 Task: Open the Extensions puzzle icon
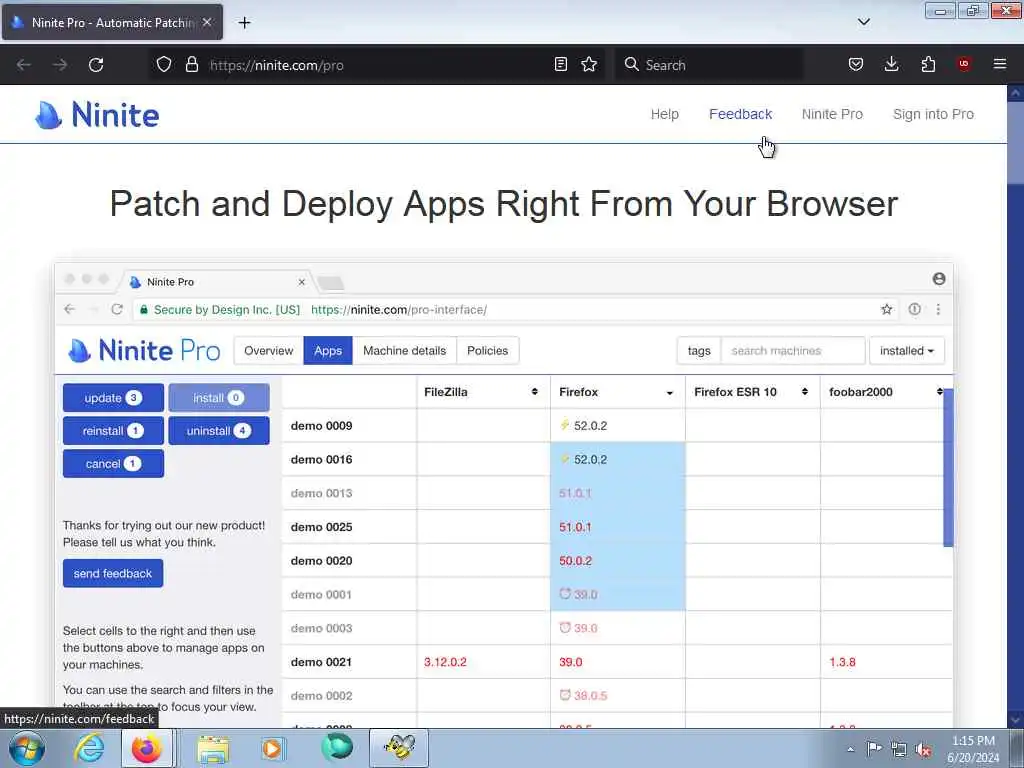(x=928, y=64)
